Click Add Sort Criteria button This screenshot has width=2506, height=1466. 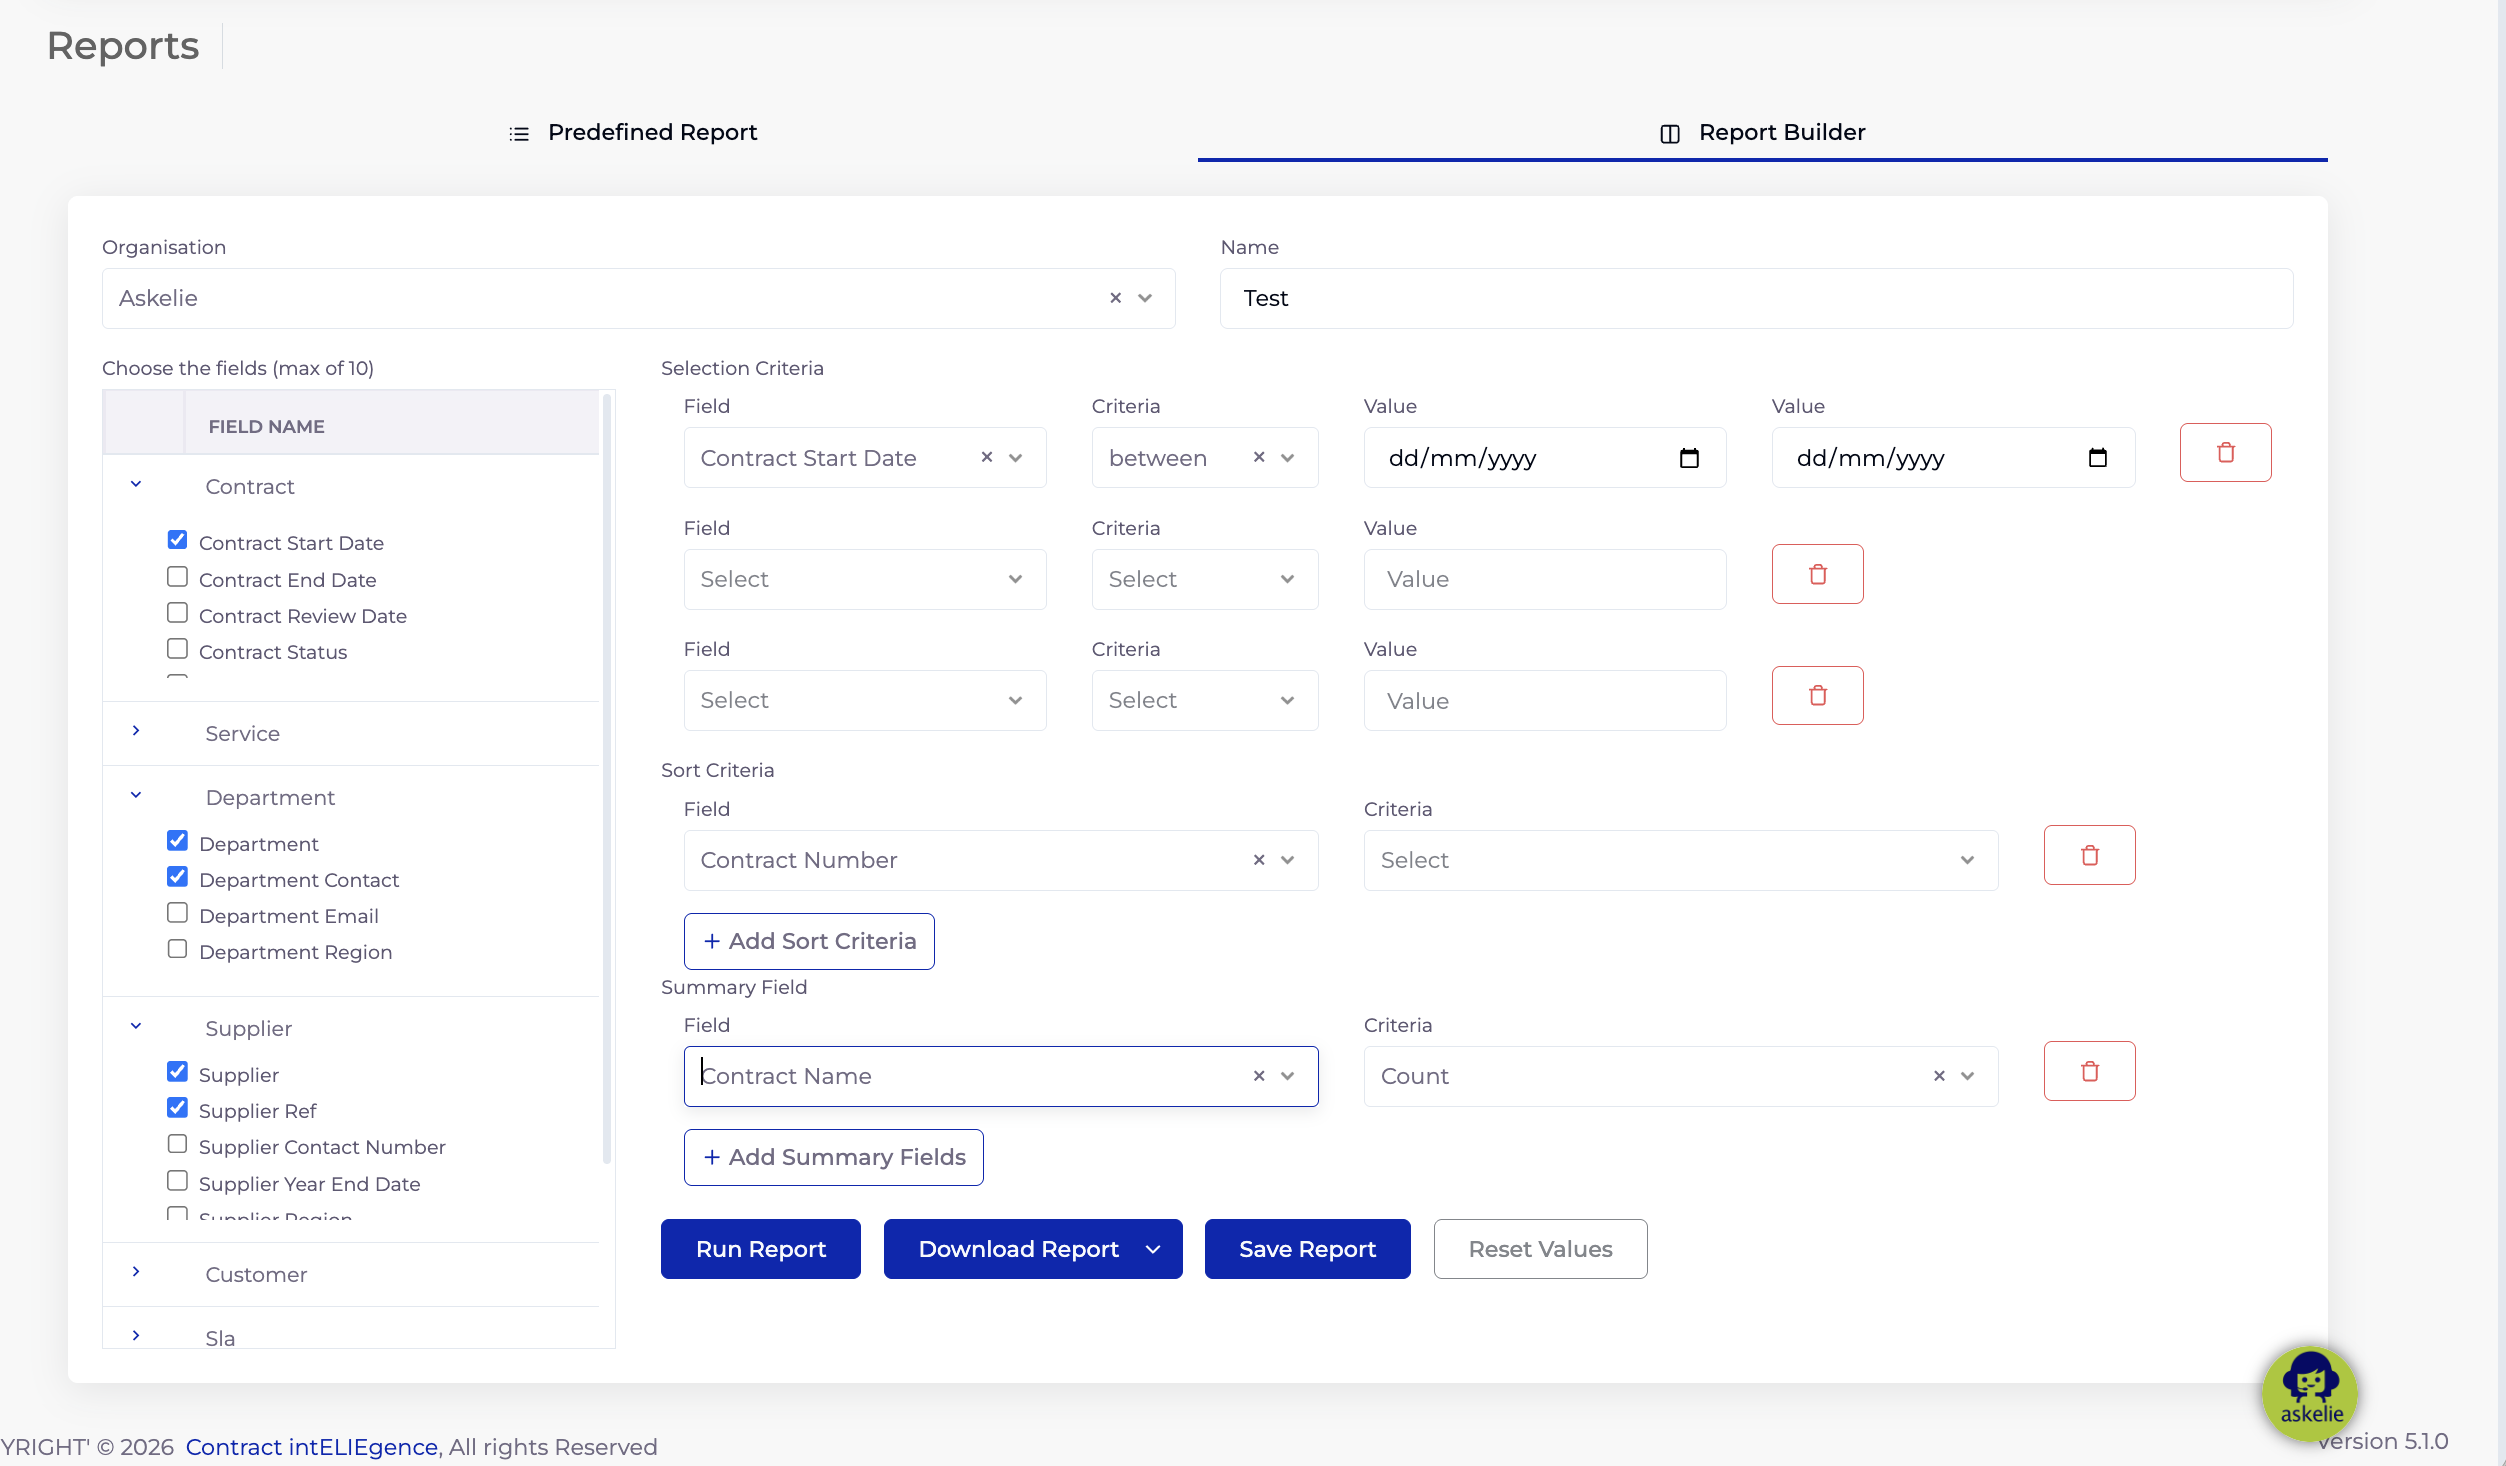click(809, 941)
